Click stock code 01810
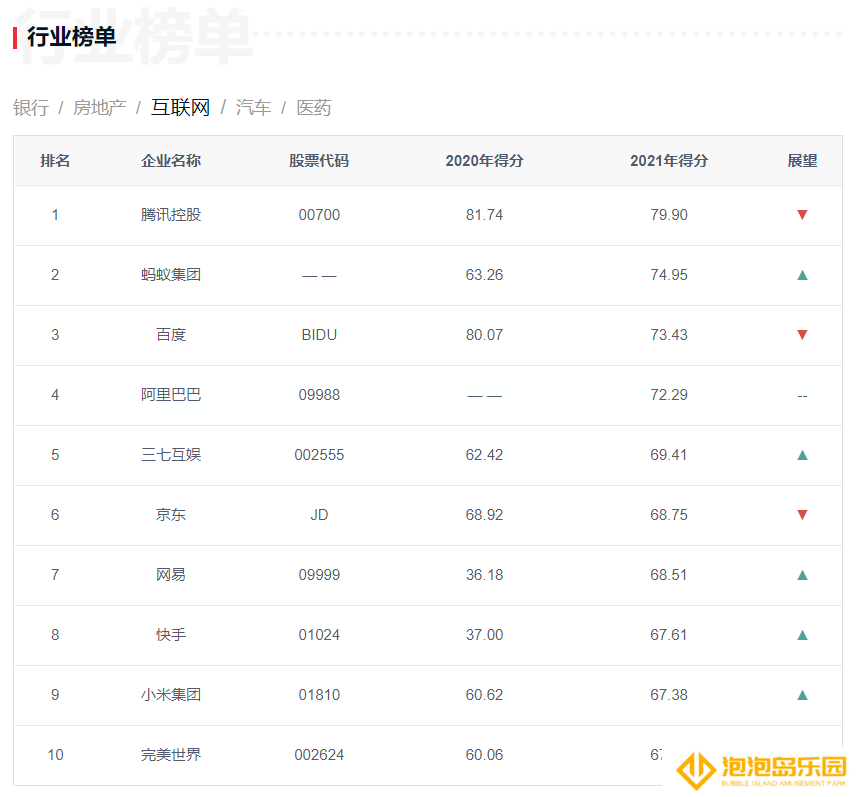 319,695
